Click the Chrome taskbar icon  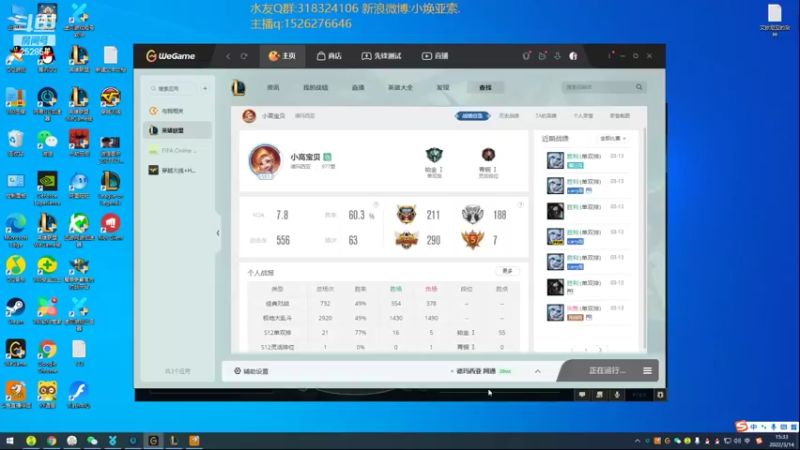coord(52,440)
